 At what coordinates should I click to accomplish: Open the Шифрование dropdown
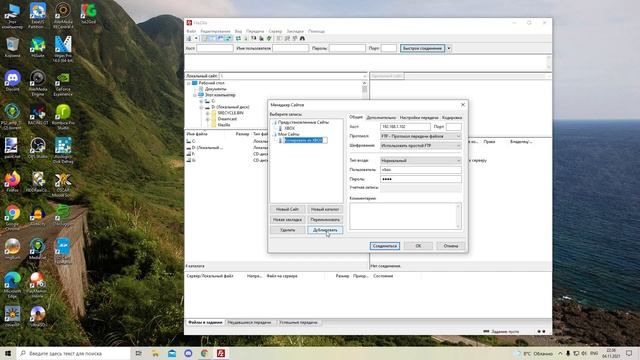(x=420, y=145)
